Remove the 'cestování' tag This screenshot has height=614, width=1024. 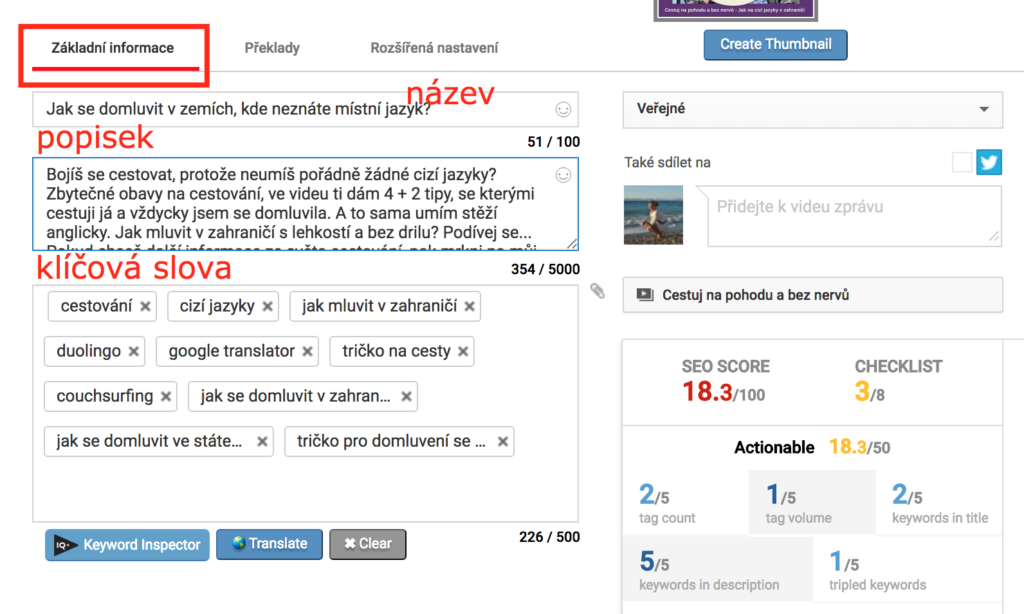(x=145, y=307)
